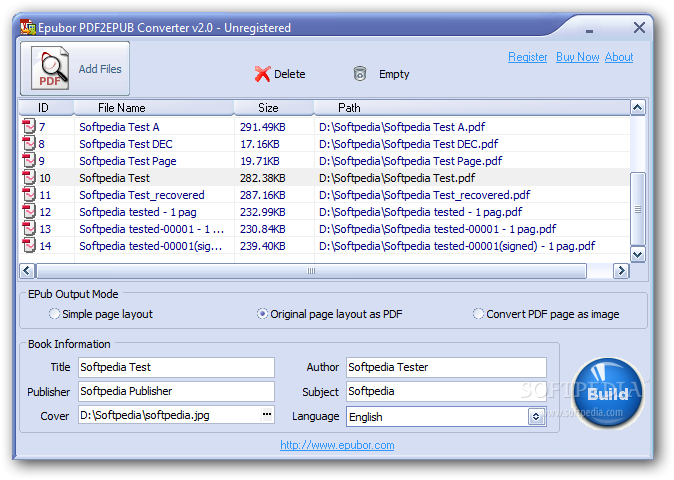The height and width of the screenshot is (480, 674).
Task: Sort by the ID column header
Action: (x=46, y=107)
